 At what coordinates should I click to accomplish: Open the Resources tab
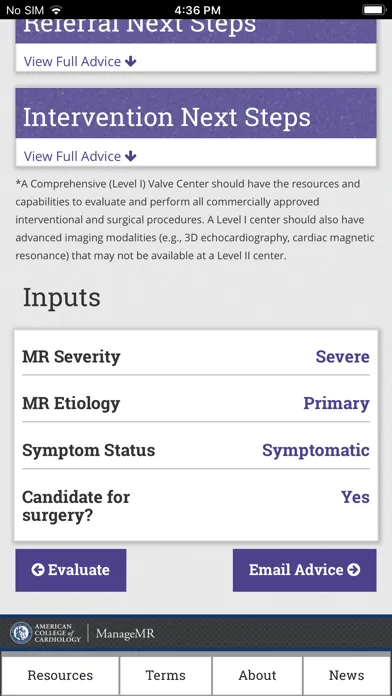(x=60, y=675)
